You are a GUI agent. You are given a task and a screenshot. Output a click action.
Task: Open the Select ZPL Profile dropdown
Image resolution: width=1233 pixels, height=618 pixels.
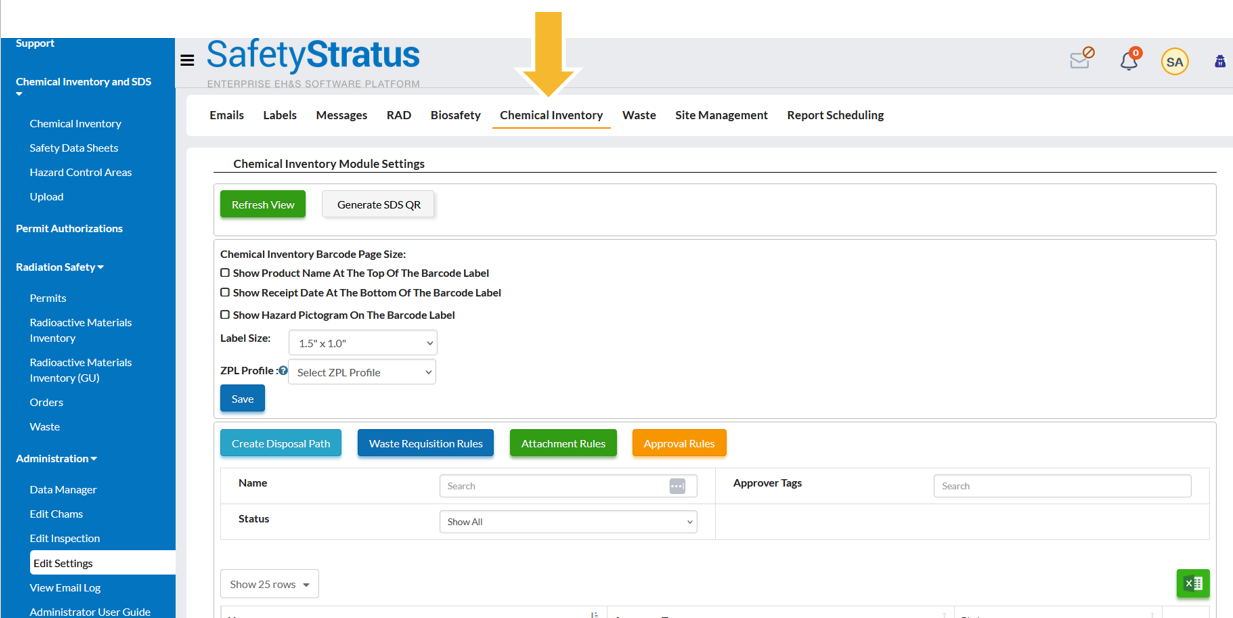coord(362,372)
